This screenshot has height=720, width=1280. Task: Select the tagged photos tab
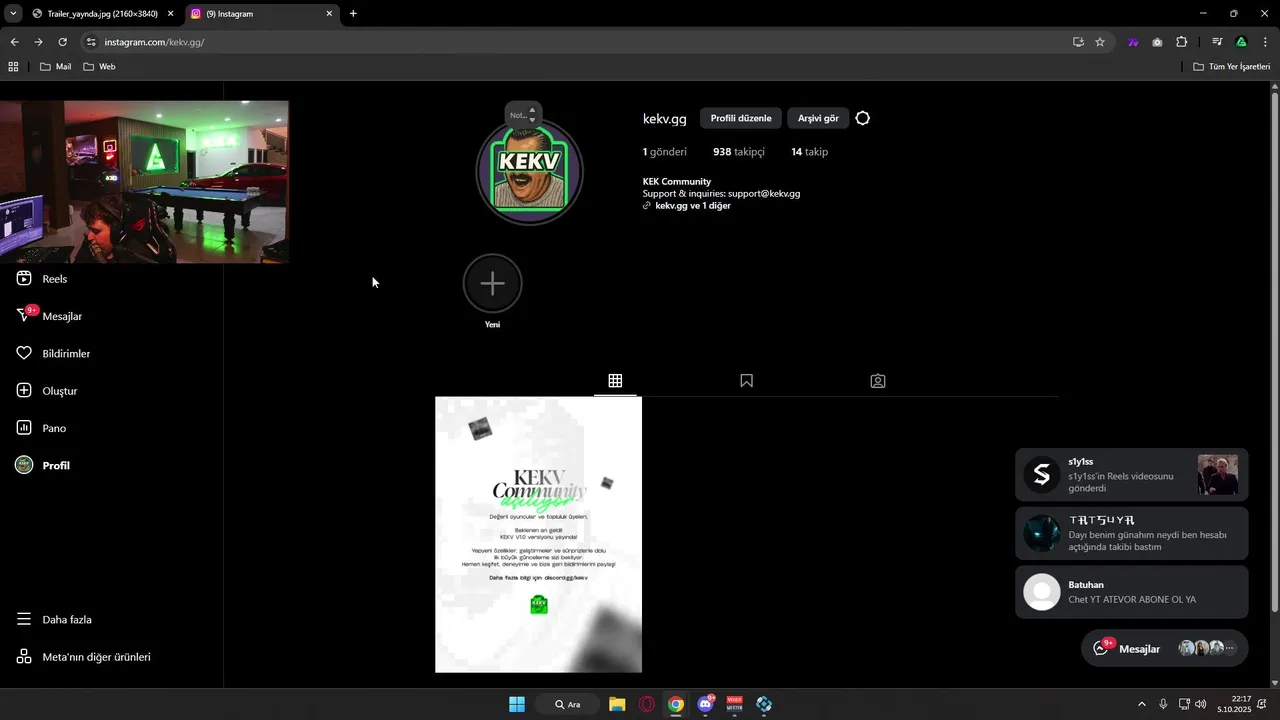[878, 381]
